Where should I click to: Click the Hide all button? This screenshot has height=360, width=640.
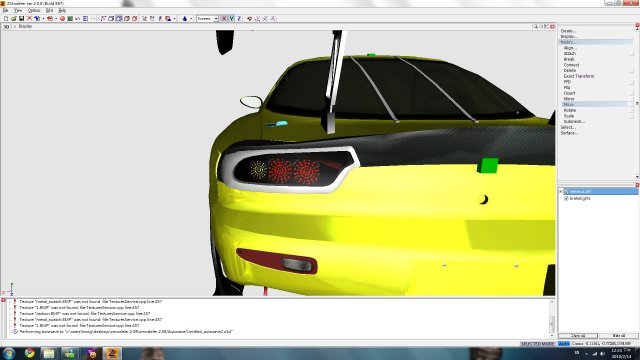618,336
